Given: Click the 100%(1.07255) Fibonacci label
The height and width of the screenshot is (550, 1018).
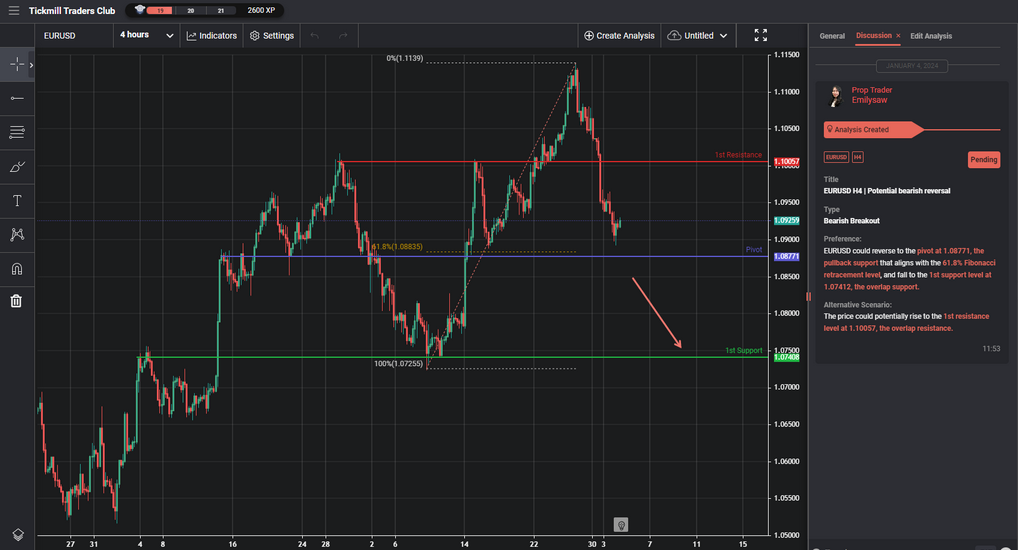Looking at the screenshot, I should tap(398, 364).
